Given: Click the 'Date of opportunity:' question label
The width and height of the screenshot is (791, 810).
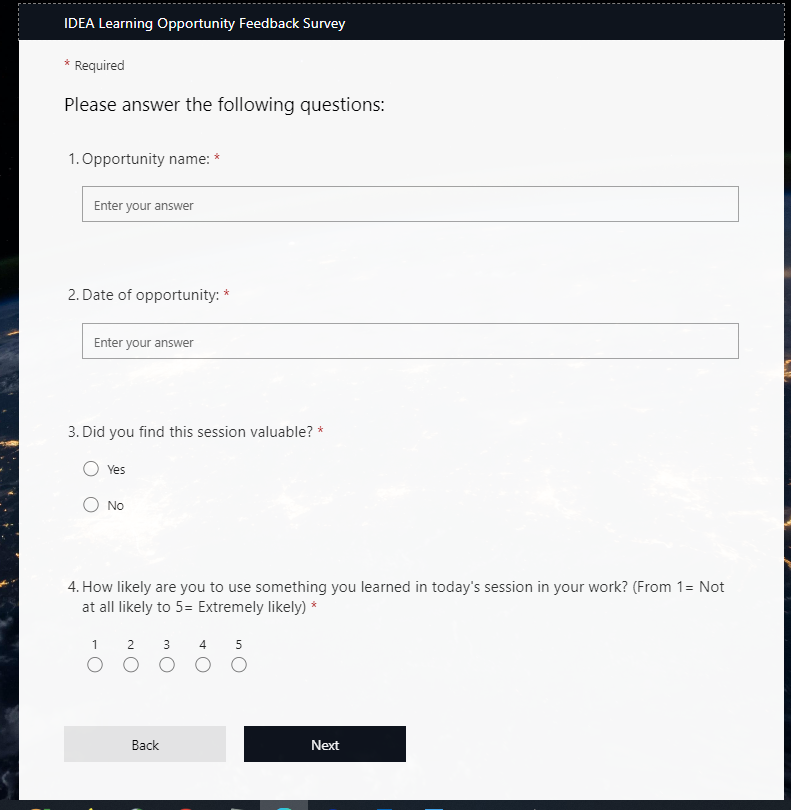Looking at the screenshot, I should [x=150, y=295].
